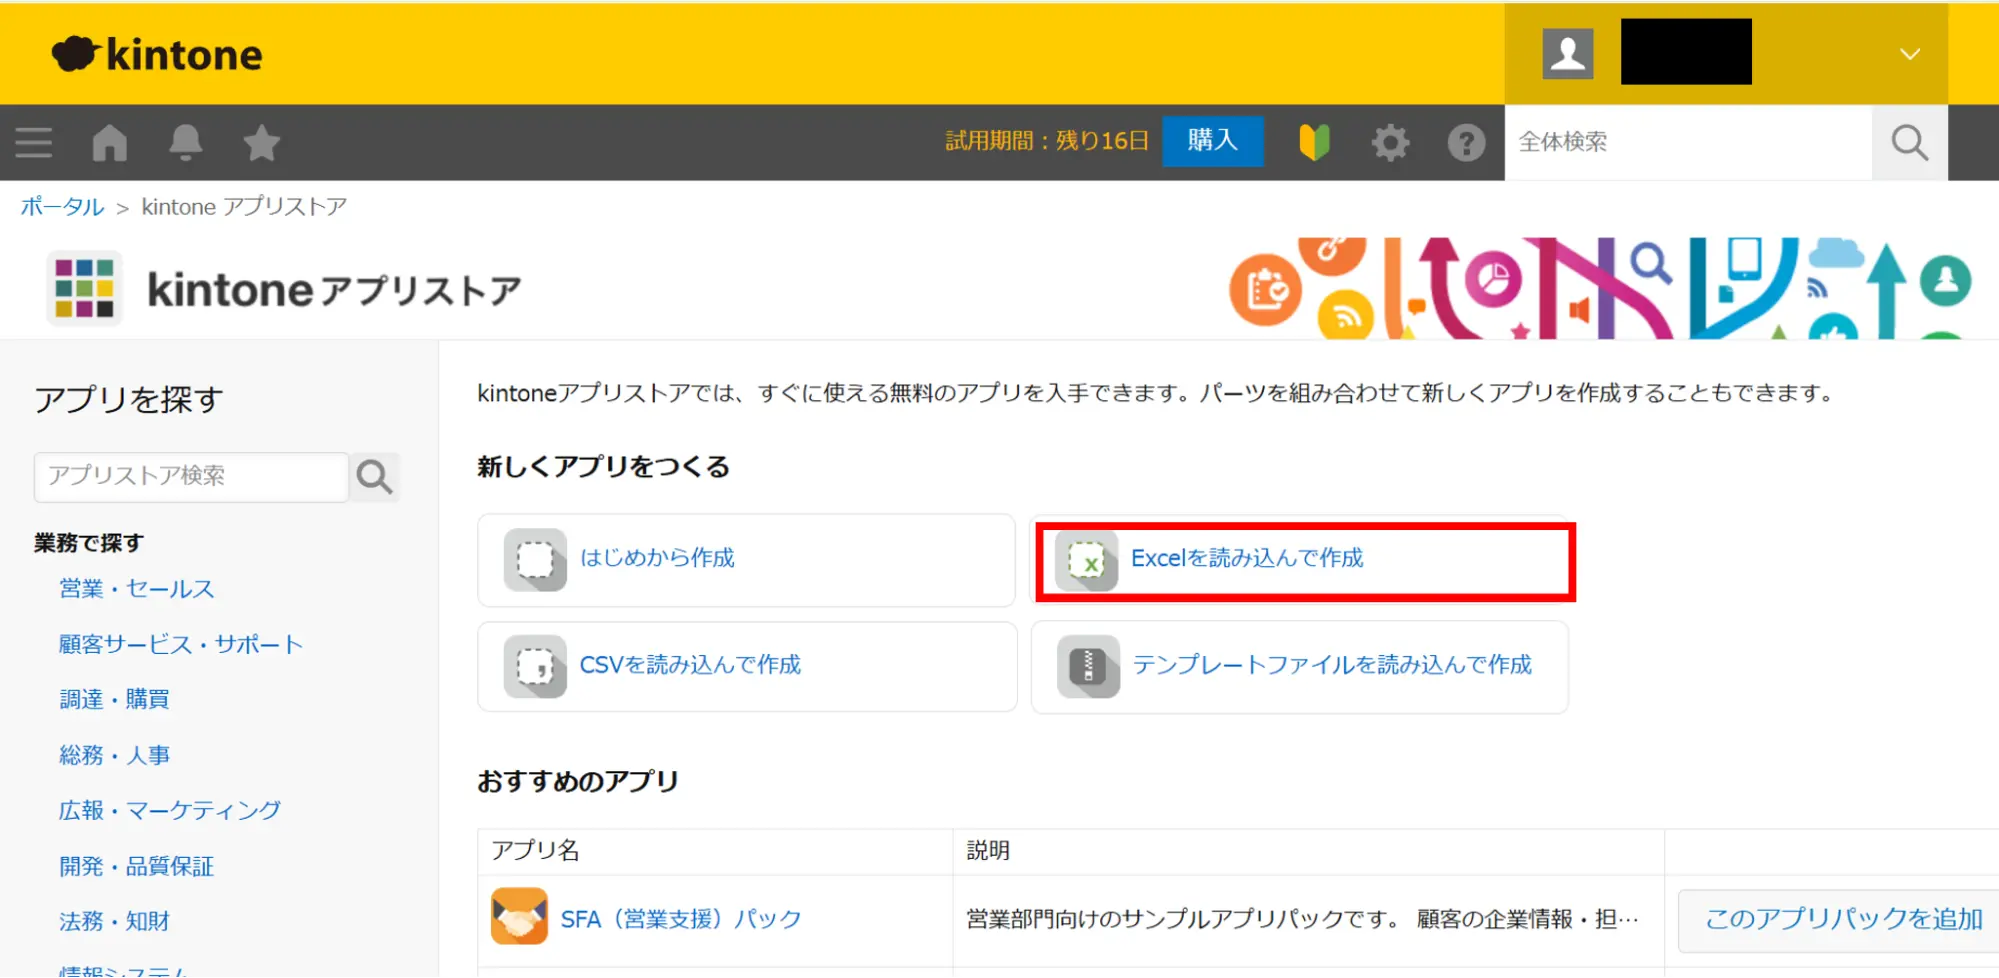The height and width of the screenshot is (978, 1999).
Task: Go to the Home portal icon
Action: tap(110, 143)
